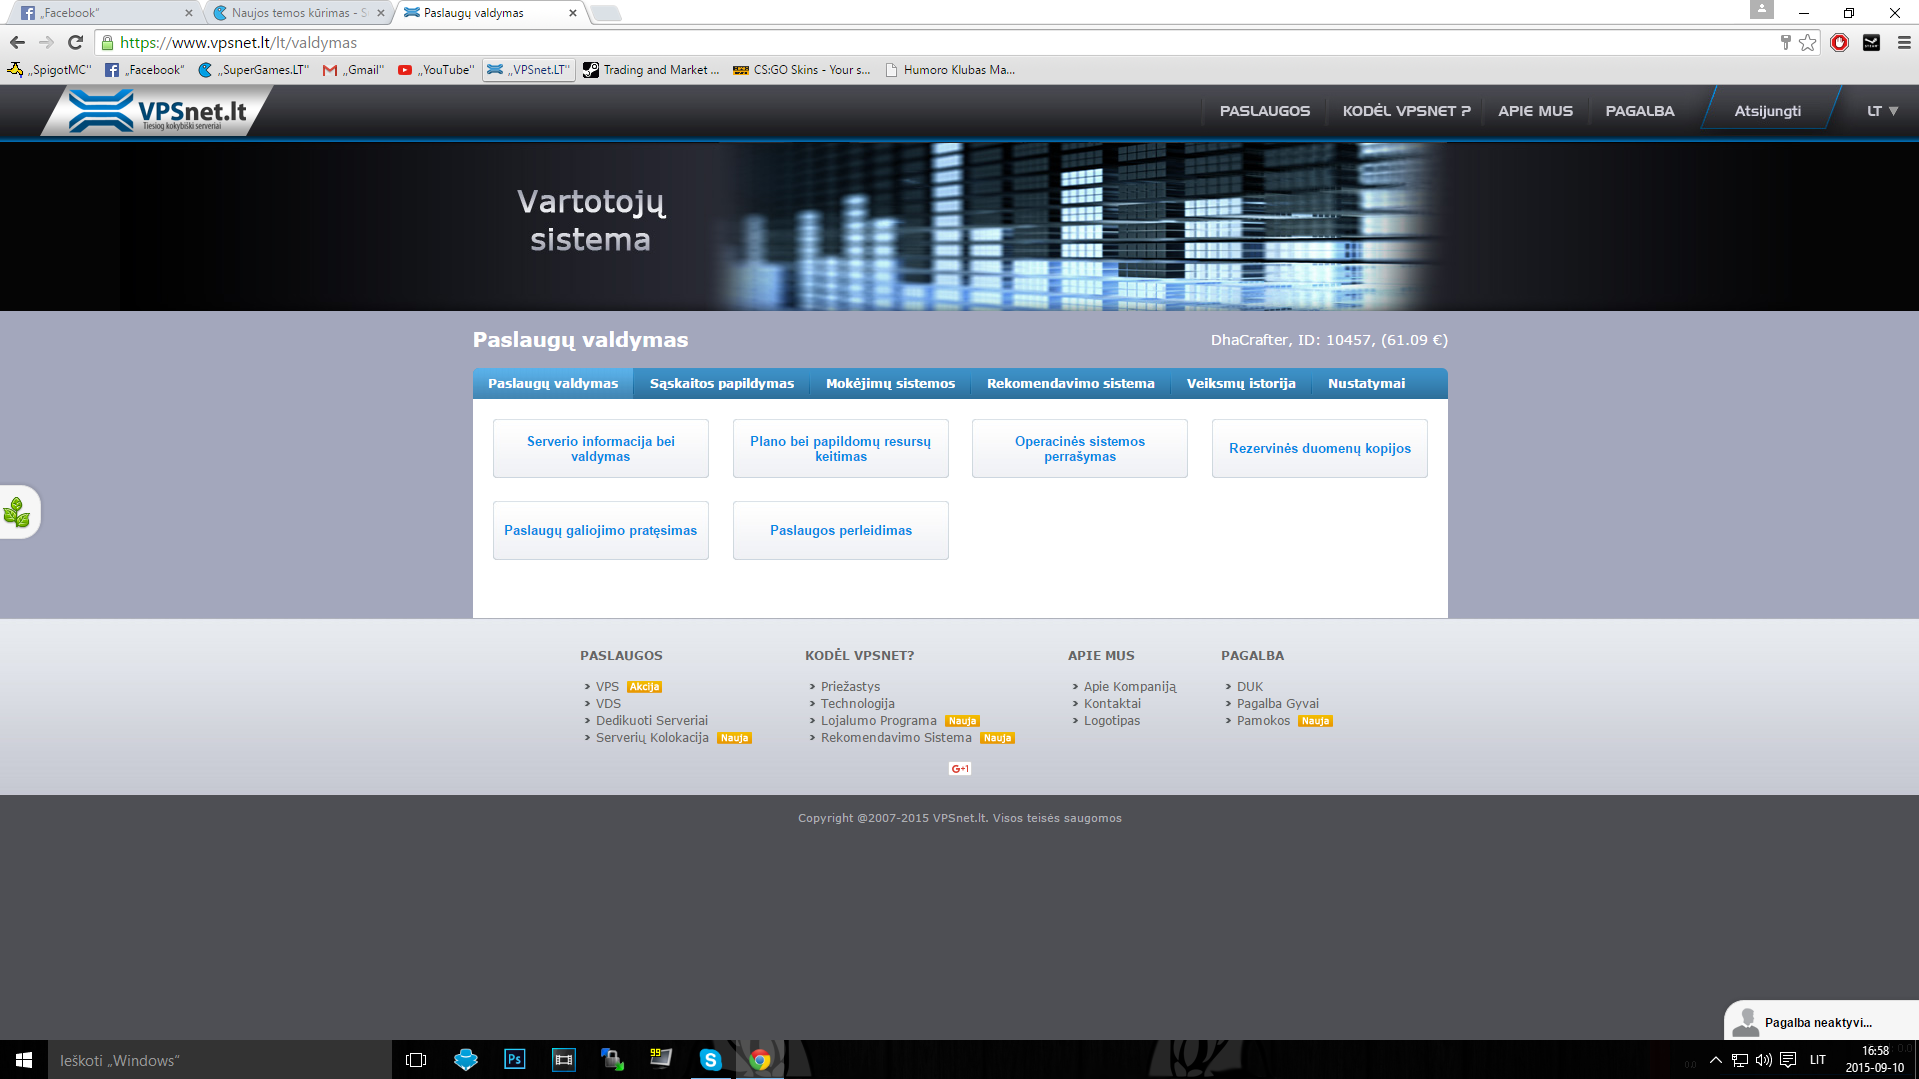
Task: Open PASLAUGOS in top navigation
Action: (1265, 111)
